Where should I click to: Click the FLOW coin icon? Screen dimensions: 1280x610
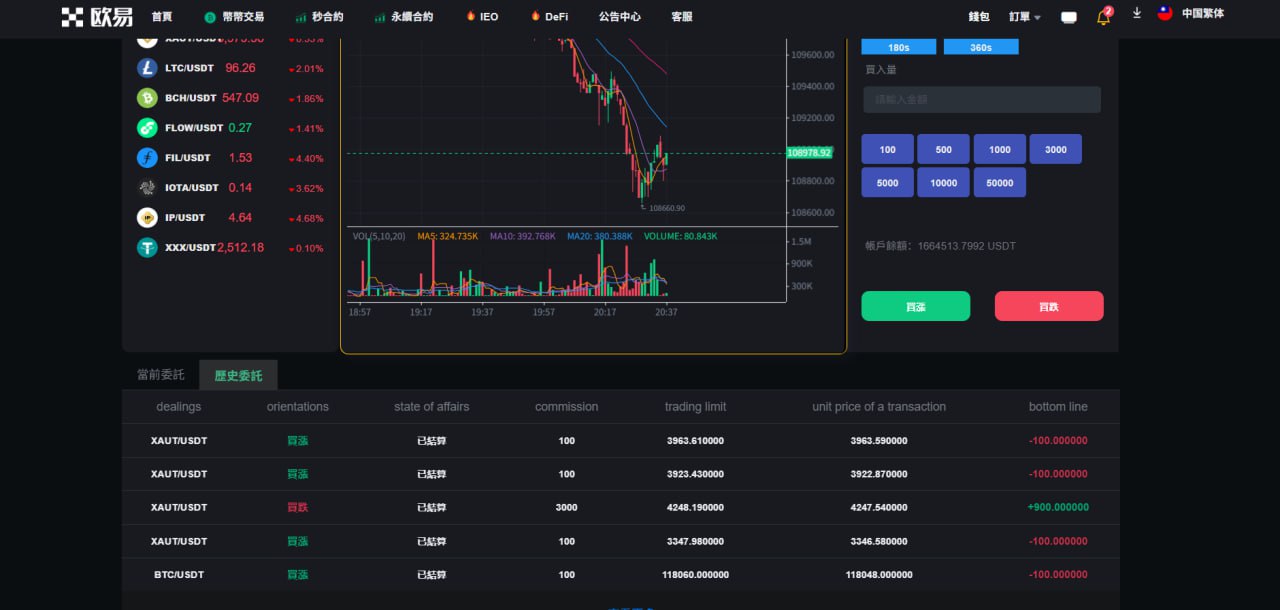coord(147,128)
